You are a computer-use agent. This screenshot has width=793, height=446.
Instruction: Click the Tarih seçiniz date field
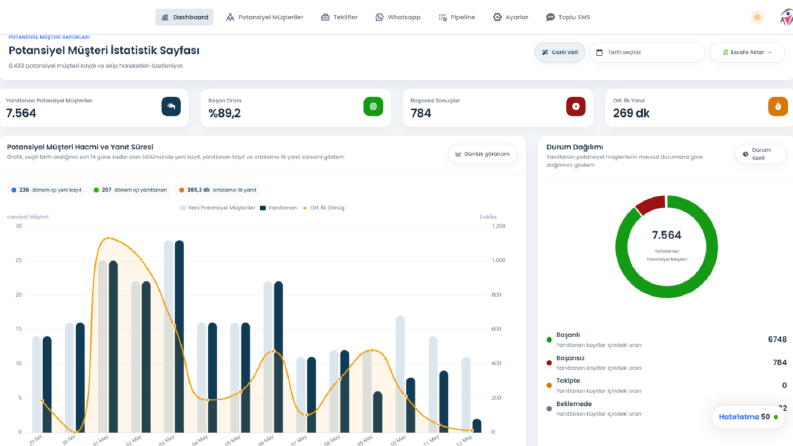[647, 52]
